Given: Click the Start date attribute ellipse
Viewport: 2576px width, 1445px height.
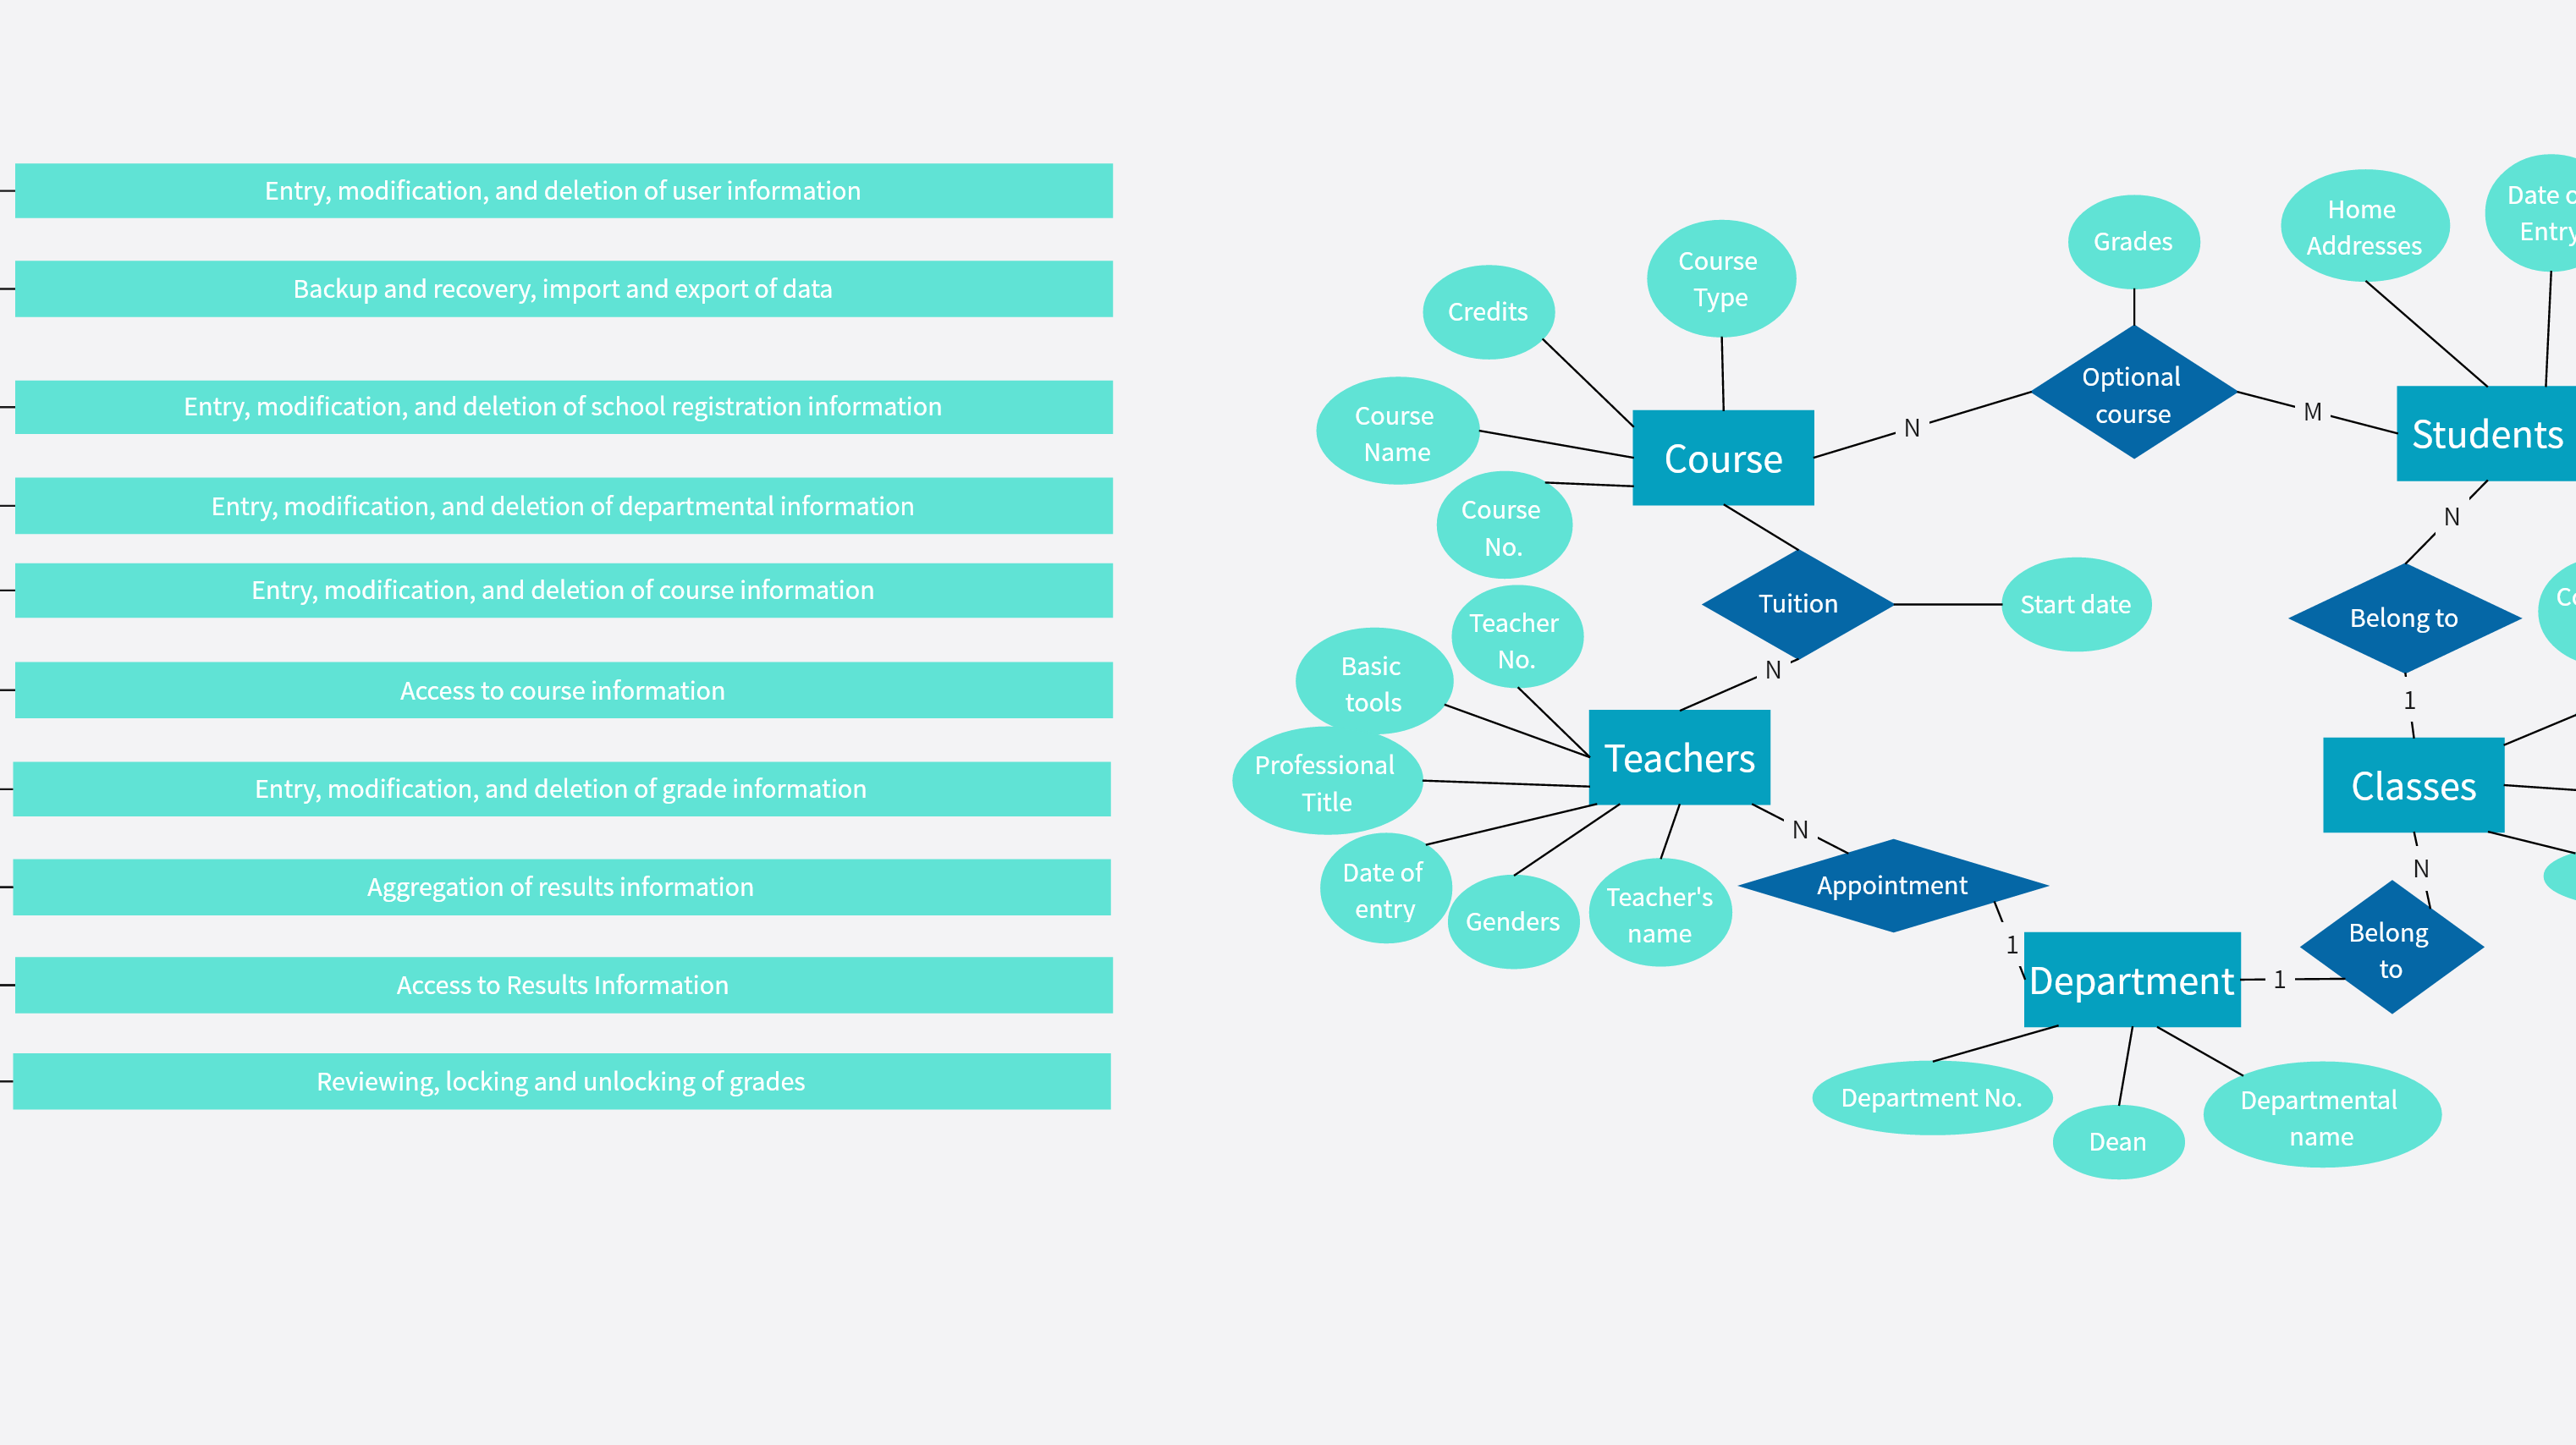Looking at the screenshot, I should [2075, 603].
